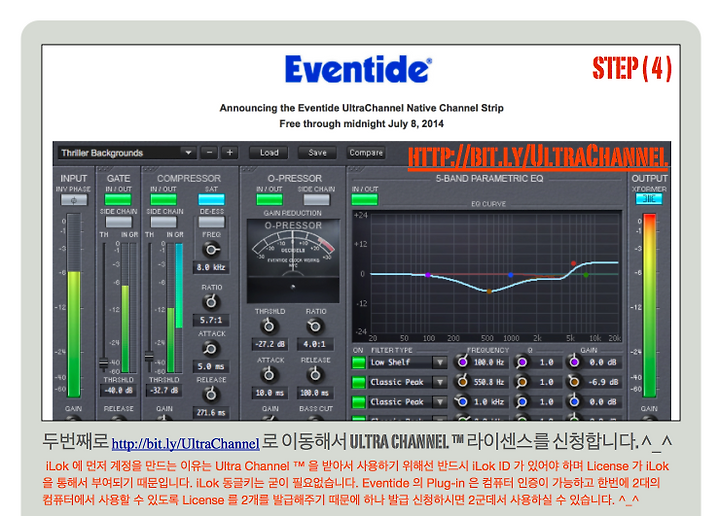Screen dimensions: 720x516
Task: Click the COMPRESSOR RATIO knob
Action: click(211, 302)
